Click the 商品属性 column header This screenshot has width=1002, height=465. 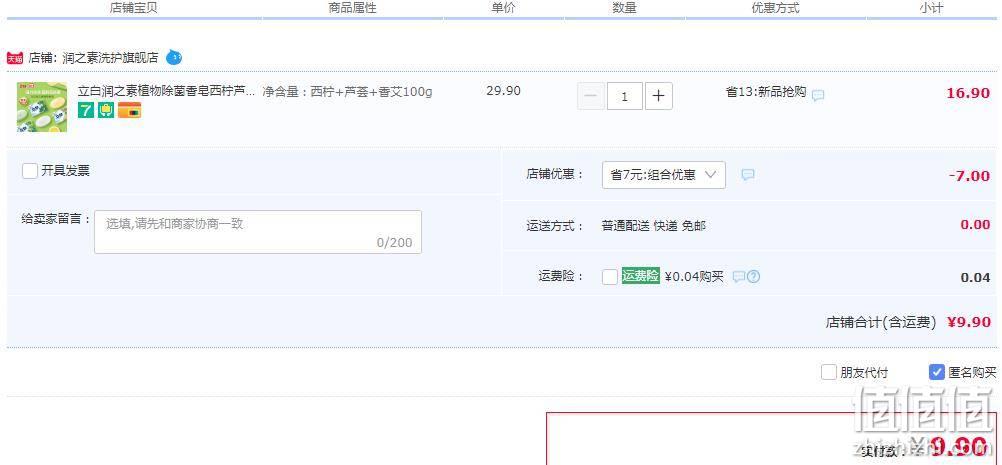(353, 8)
